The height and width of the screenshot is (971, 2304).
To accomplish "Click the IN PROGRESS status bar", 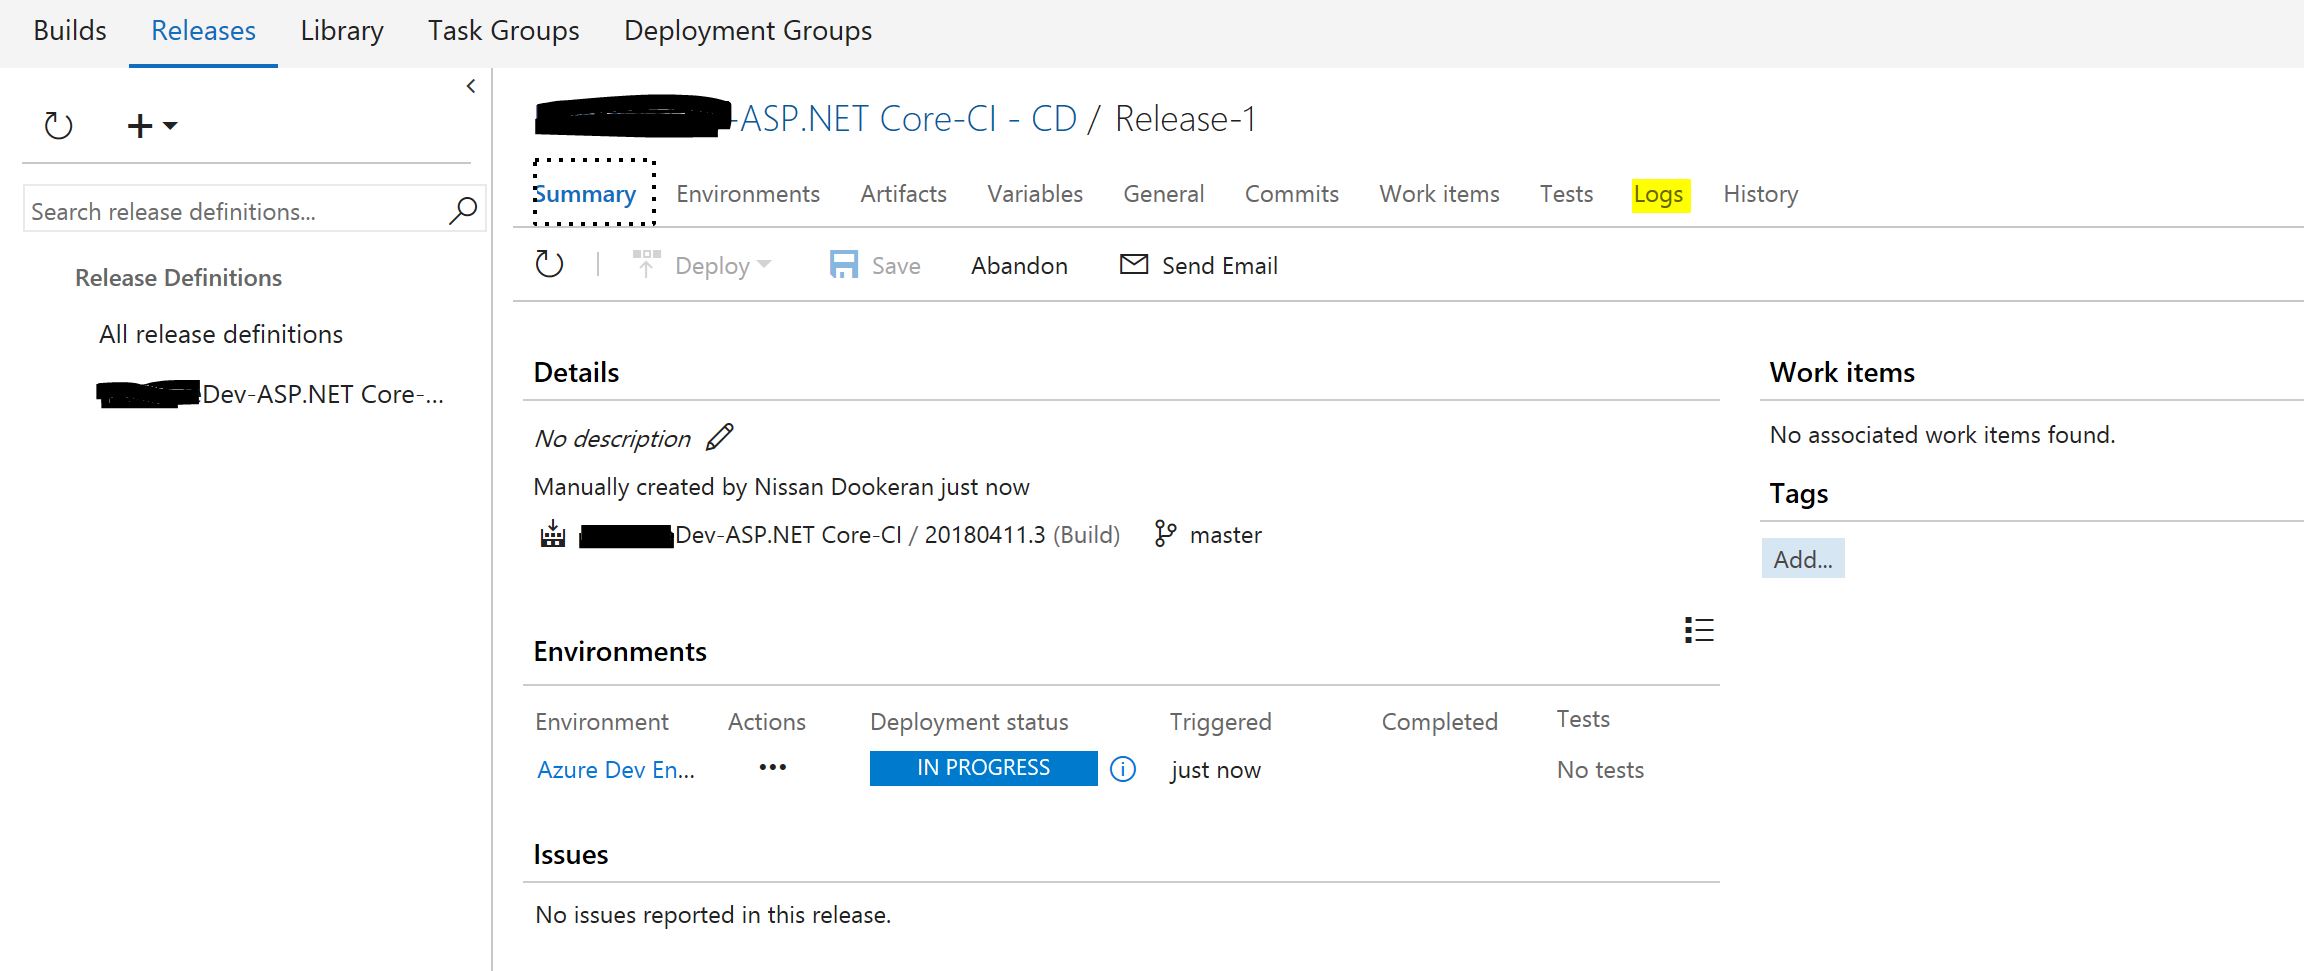I will (983, 768).
